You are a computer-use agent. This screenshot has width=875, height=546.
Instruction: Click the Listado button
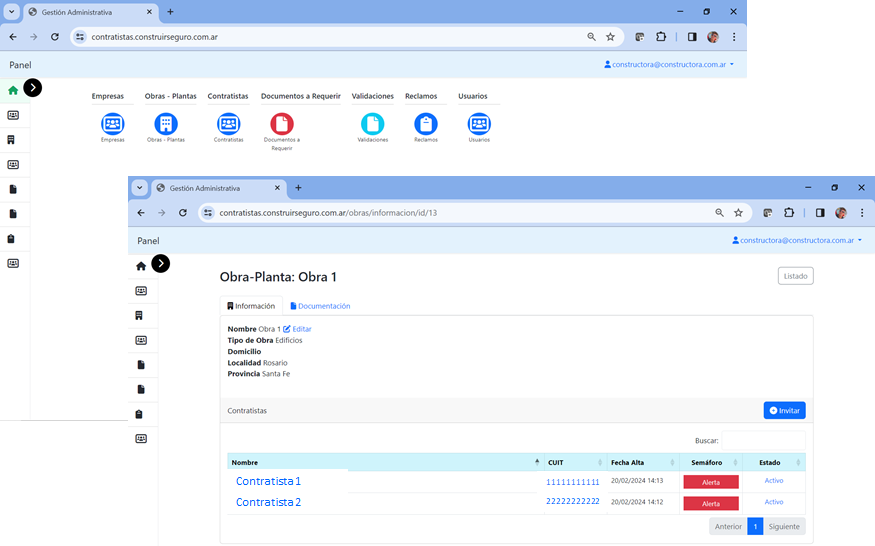click(x=795, y=276)
